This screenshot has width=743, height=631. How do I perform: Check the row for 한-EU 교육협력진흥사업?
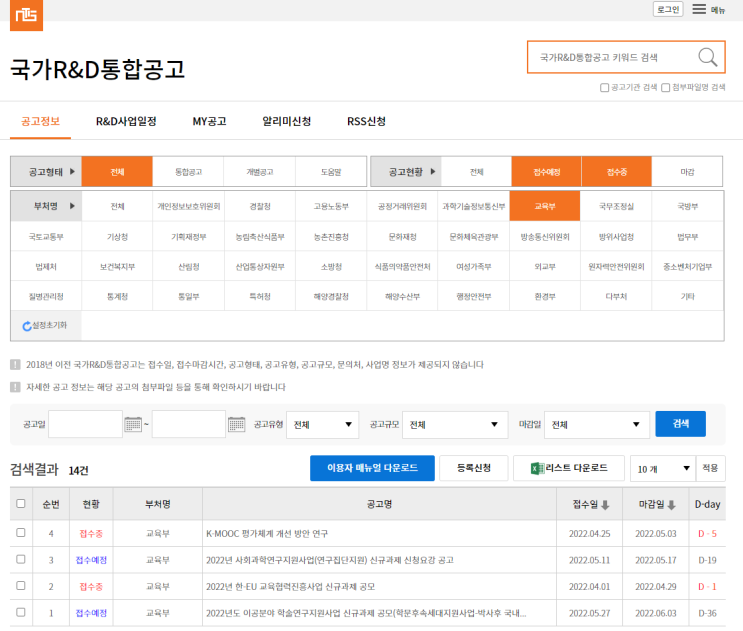click(x=21, y=586)
